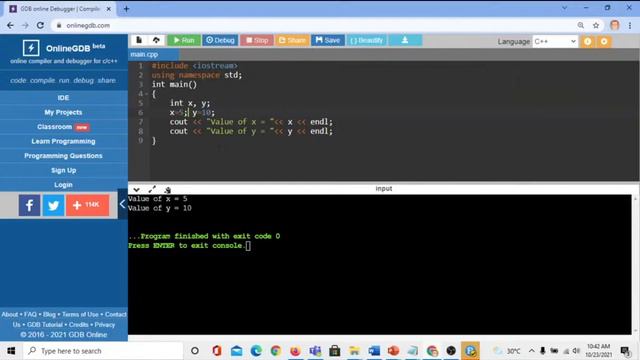Close the GDB online Debugger tab

109,9
